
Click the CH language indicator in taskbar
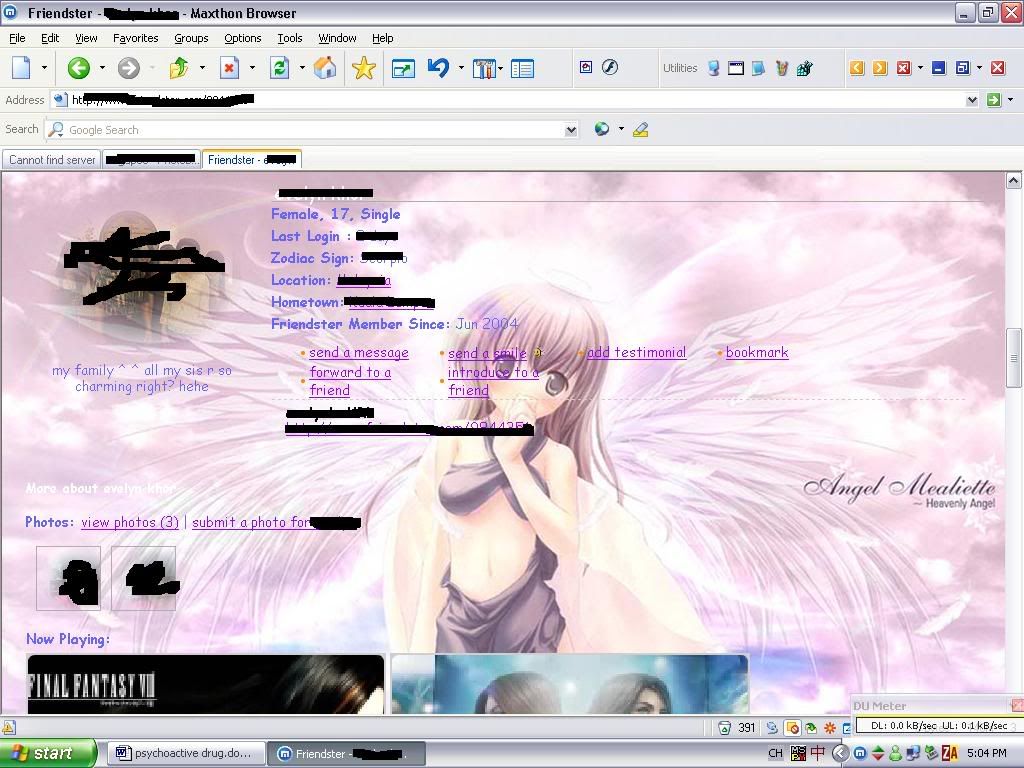(775, 753)
